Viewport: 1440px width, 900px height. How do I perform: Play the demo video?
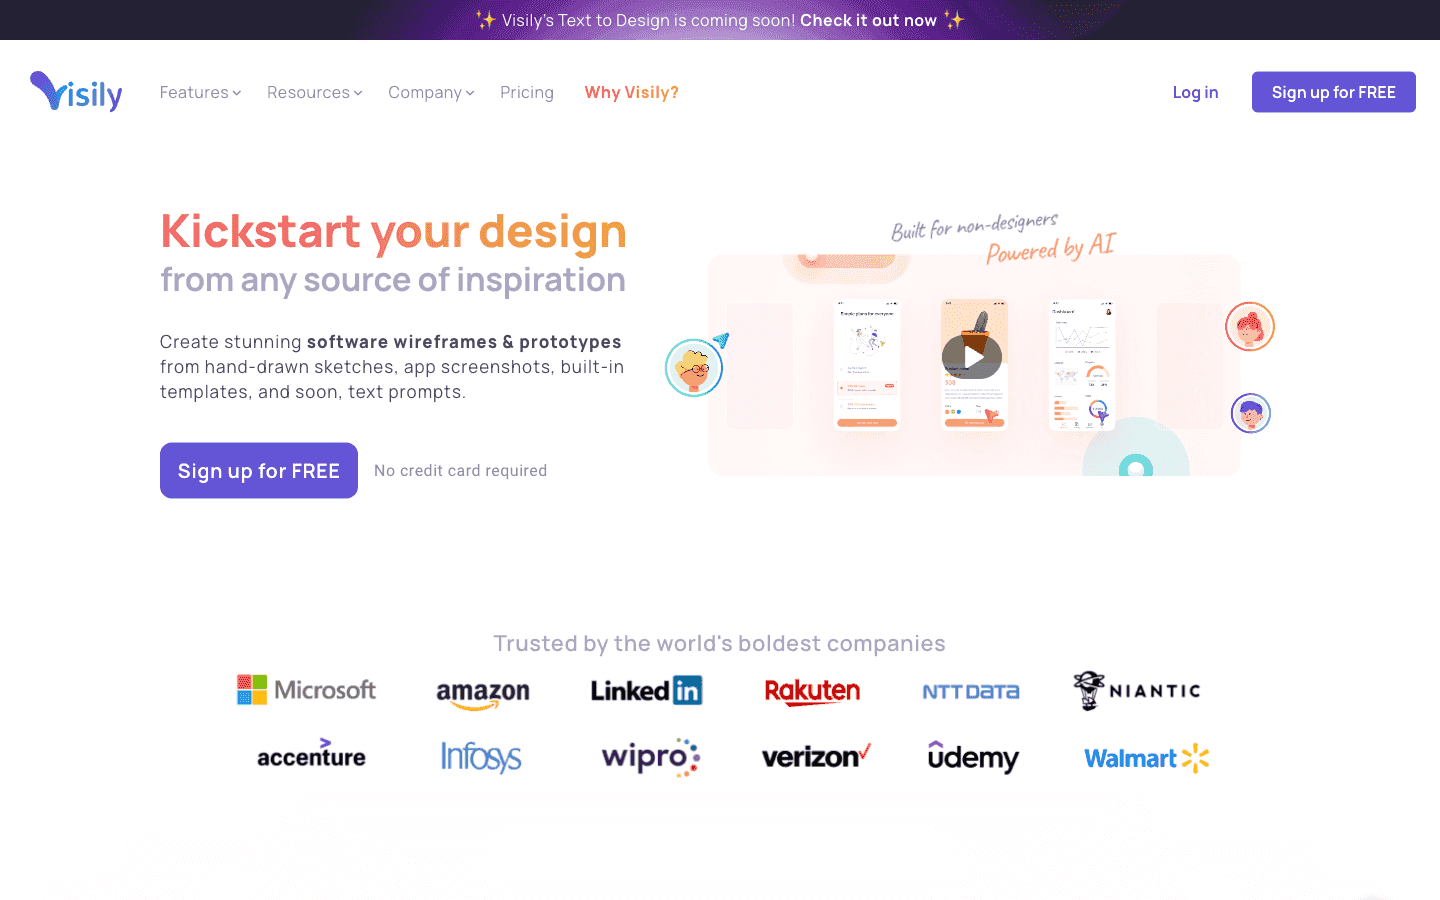point(972,357)
